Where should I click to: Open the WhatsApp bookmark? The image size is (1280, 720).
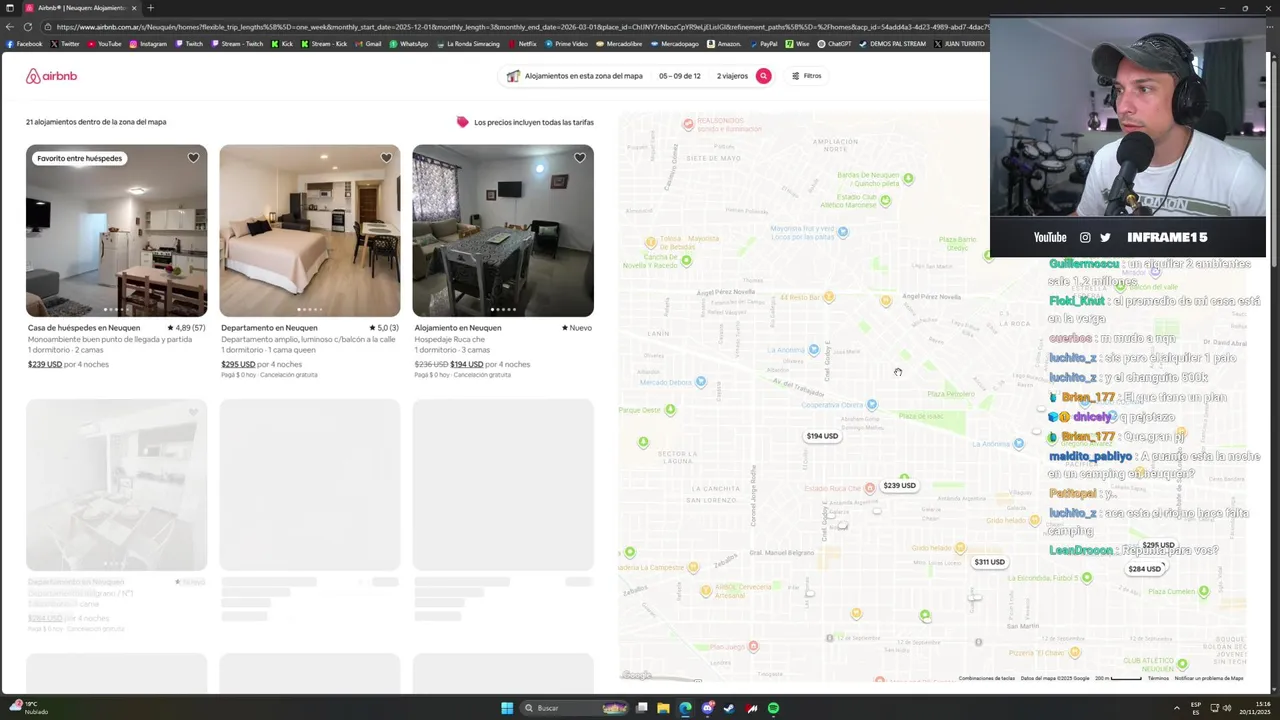[408, 44]
